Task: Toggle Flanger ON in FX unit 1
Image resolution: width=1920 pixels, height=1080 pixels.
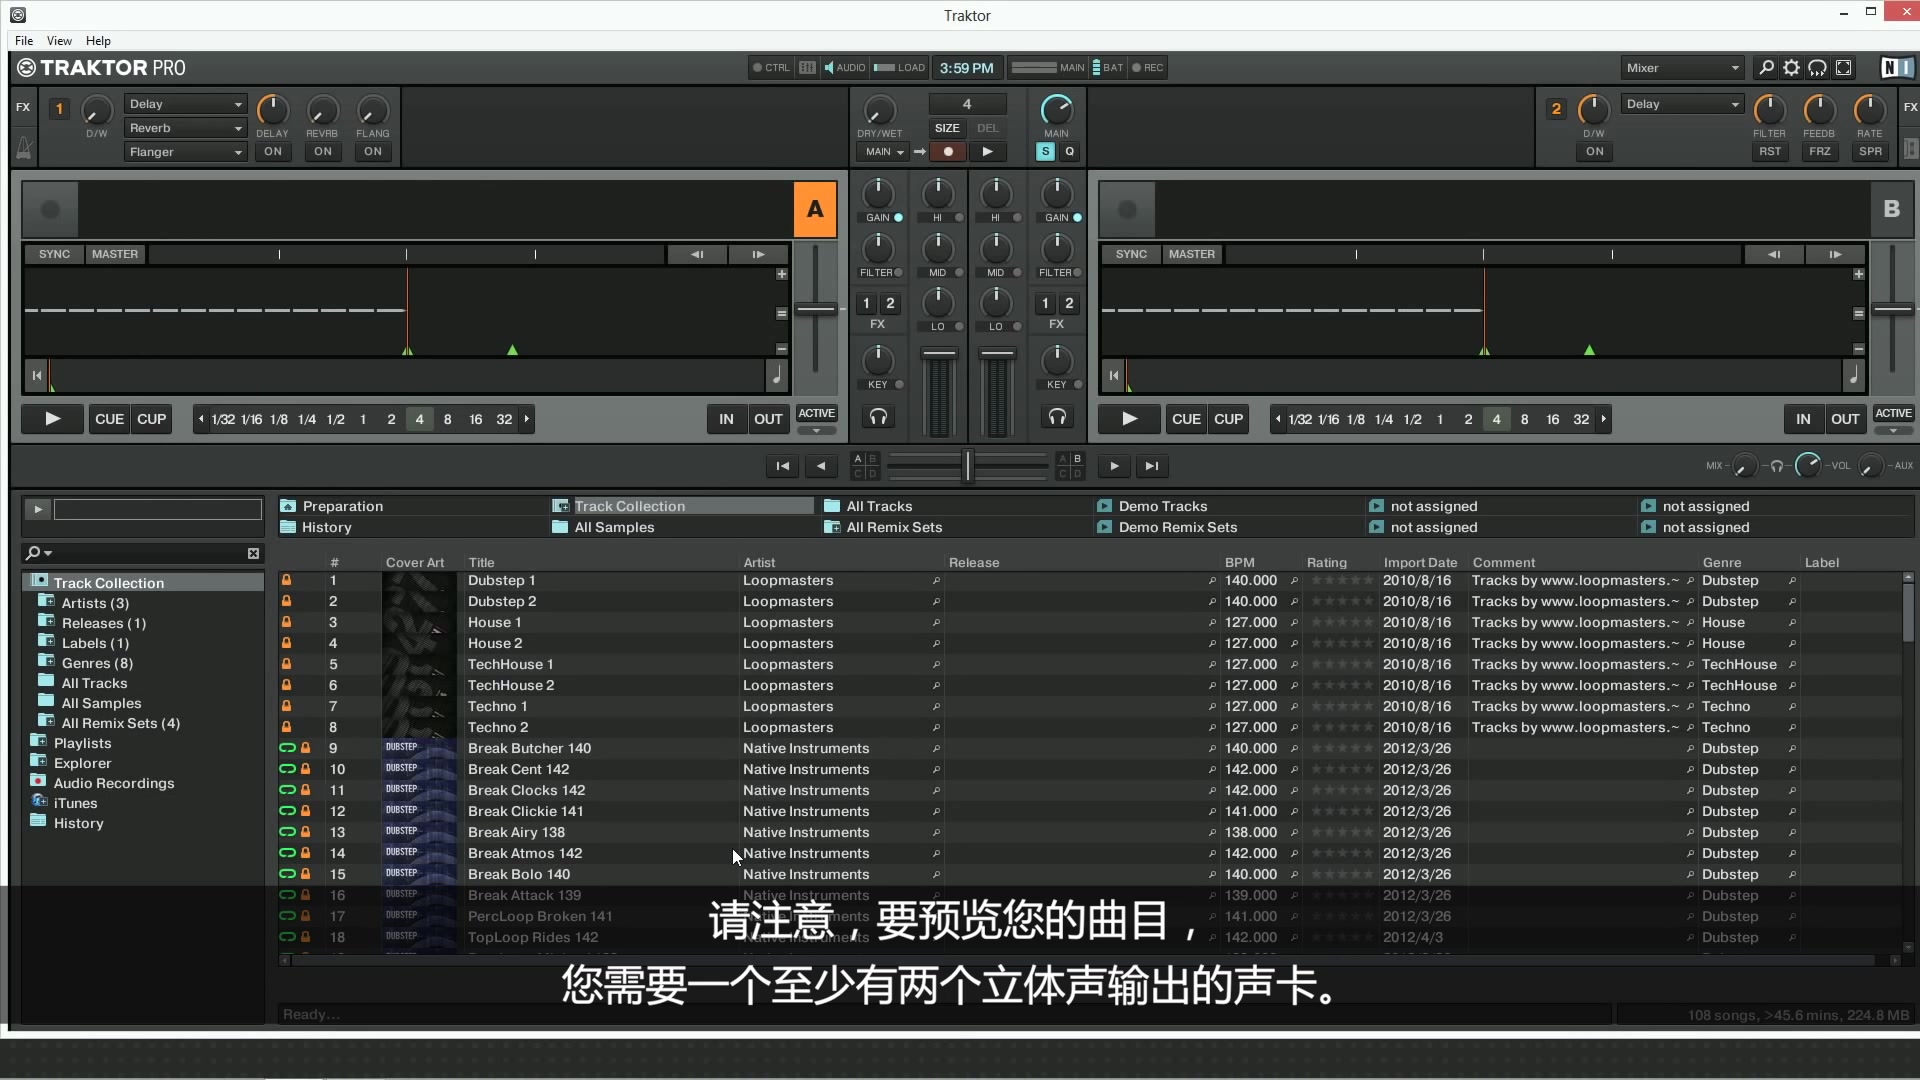Action: 373,152
